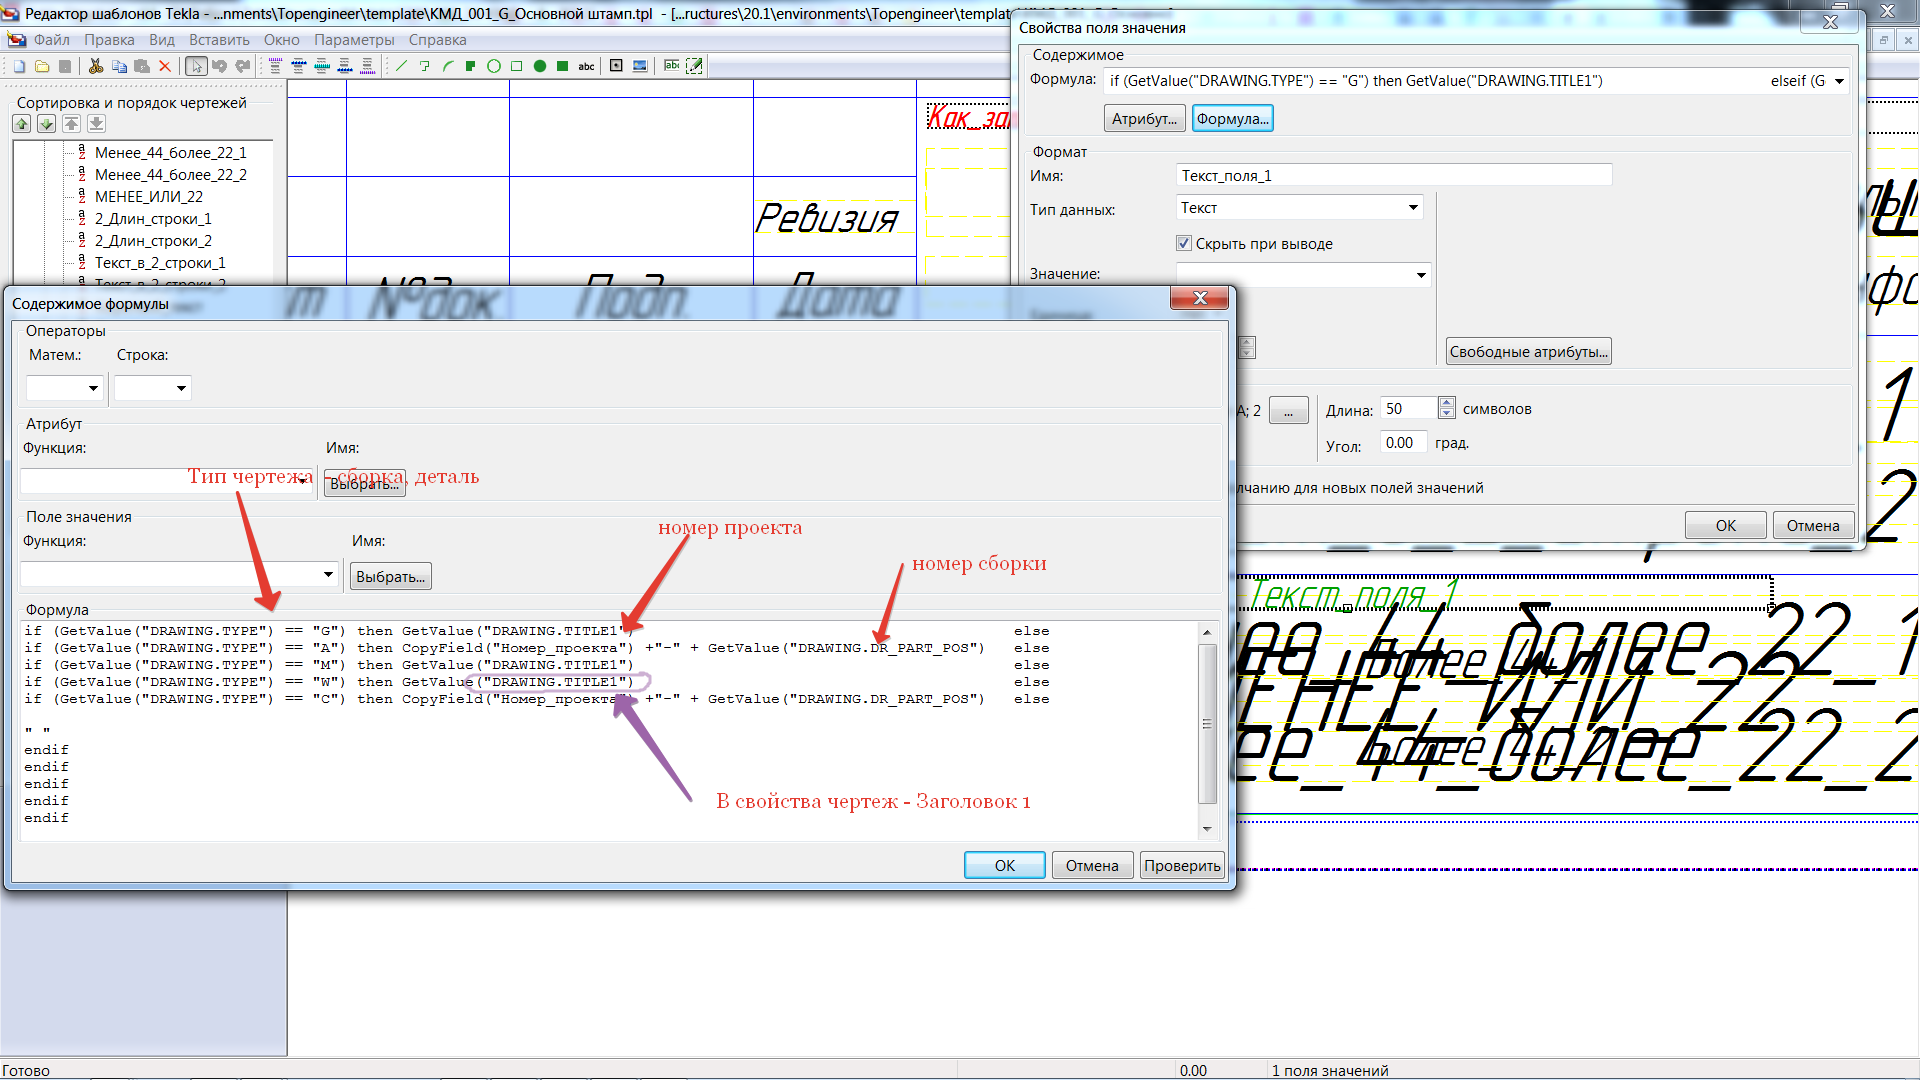Open the 'Параметры' menu
The image size is (1920, 1080).
[354, 40]
